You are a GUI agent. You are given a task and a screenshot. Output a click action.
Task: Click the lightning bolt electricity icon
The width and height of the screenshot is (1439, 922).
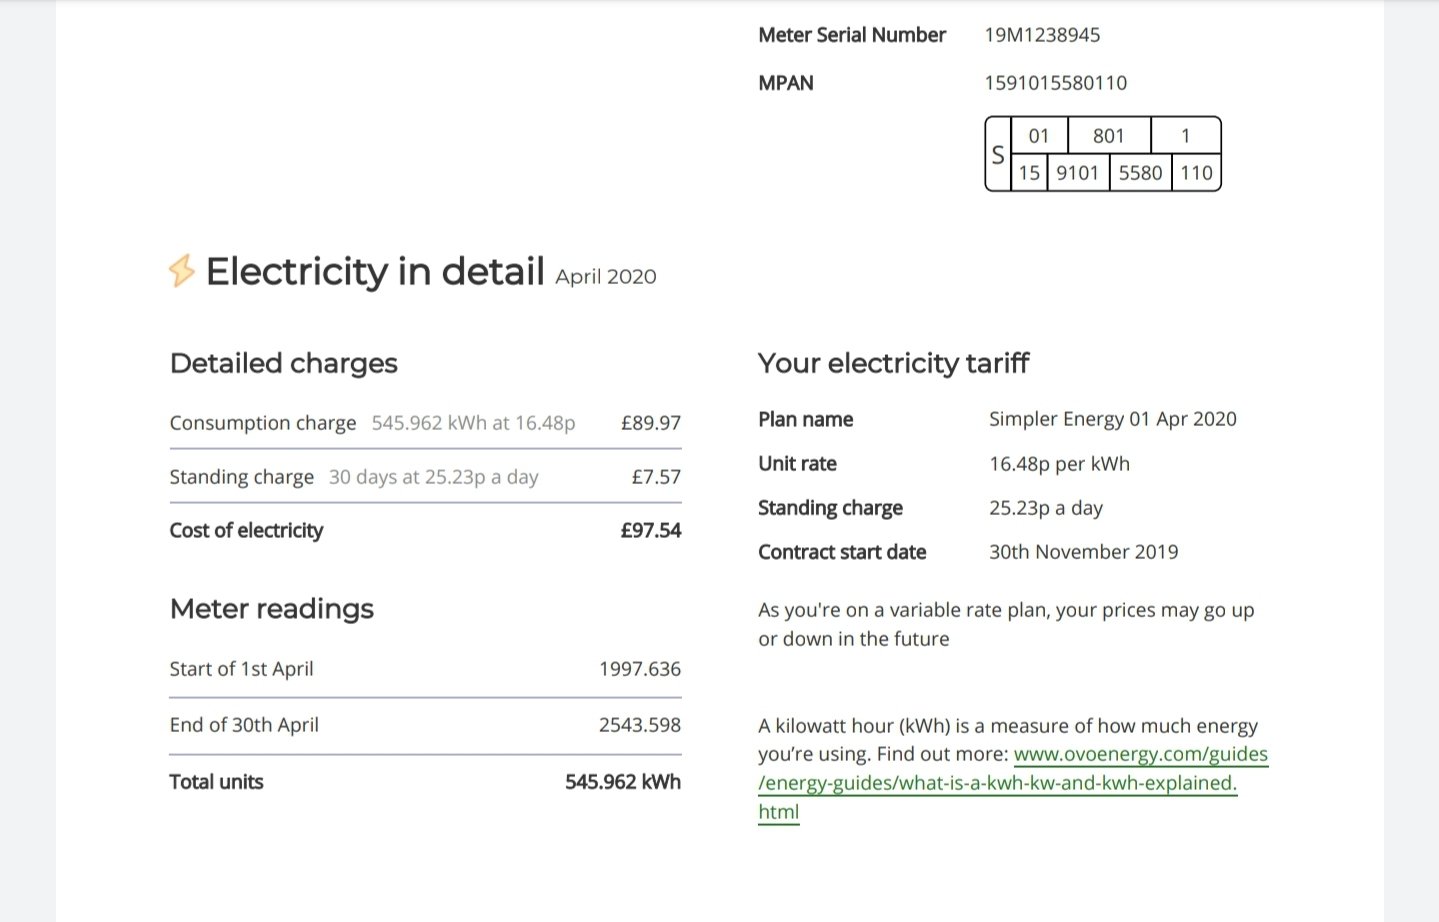coord(181,271)
